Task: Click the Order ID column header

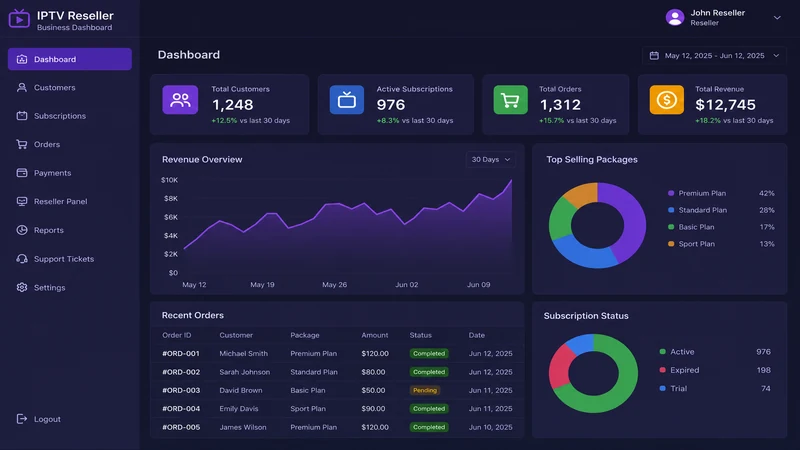Action: [177, 335]
